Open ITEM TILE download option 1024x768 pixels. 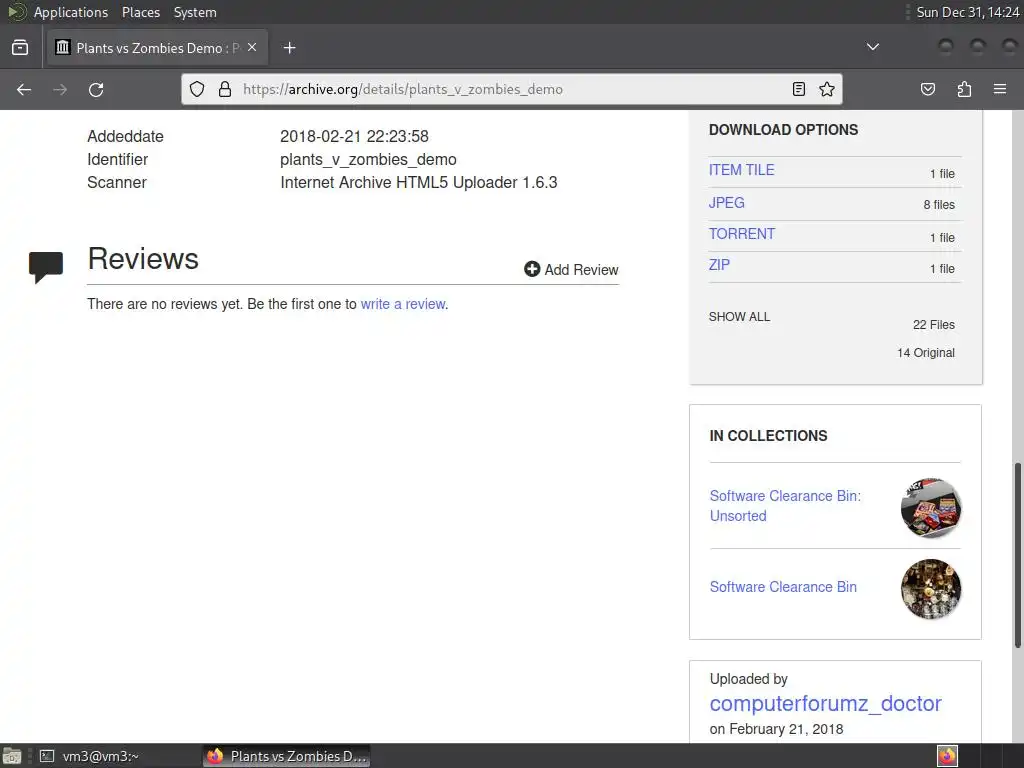pyautogui.click(x=742, y=170)
